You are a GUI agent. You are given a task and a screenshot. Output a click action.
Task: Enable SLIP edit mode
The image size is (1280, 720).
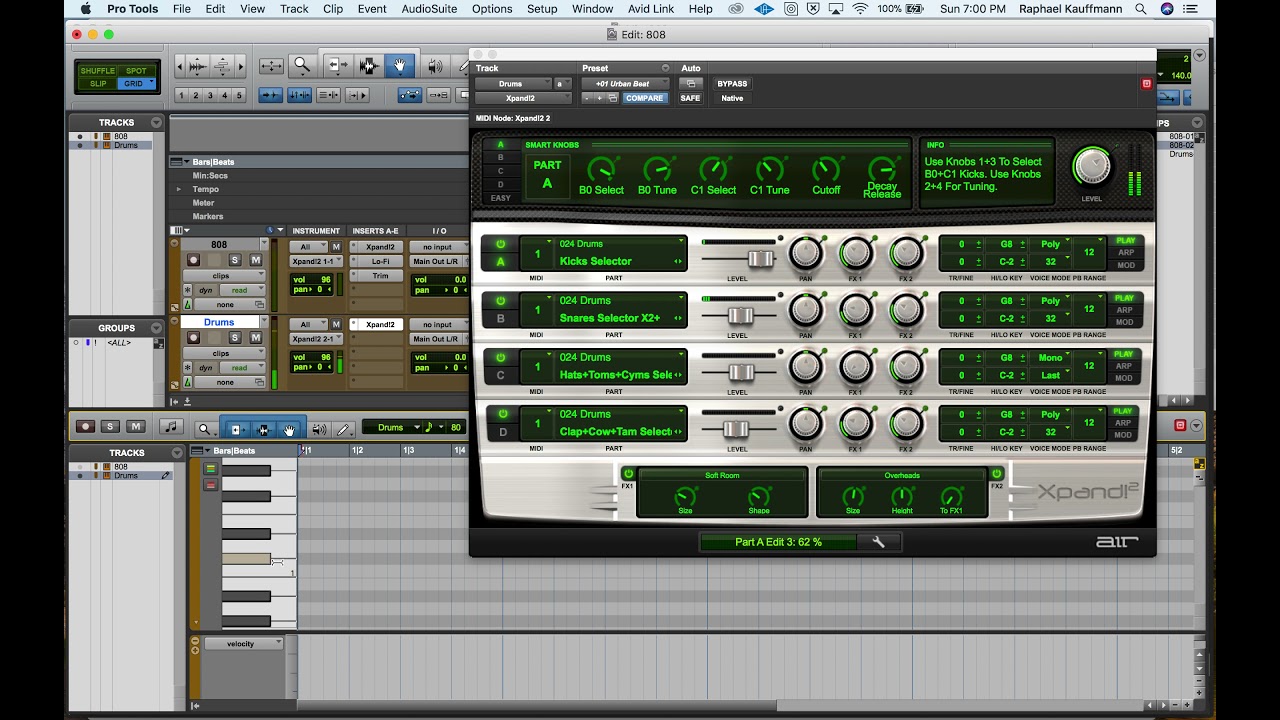(97, 84)
